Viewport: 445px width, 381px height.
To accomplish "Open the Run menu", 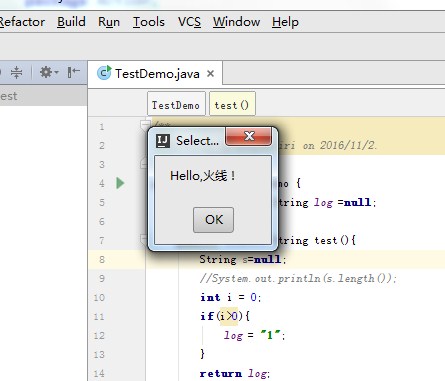I will (x=109, y=22).
